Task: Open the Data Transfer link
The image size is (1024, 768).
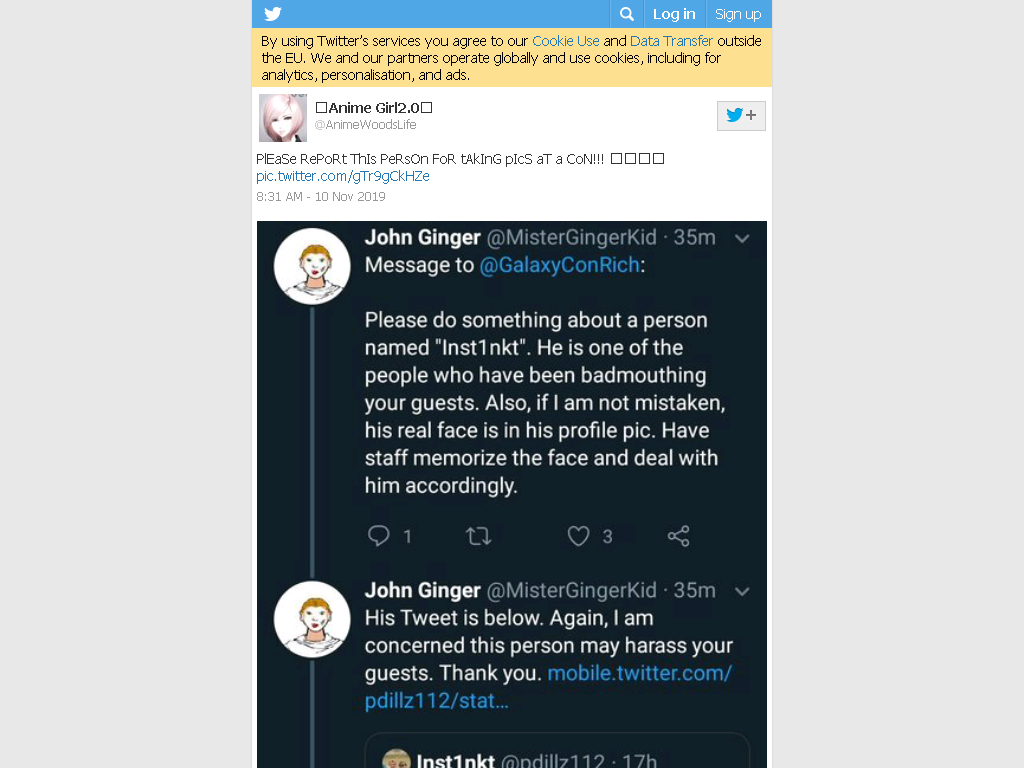Action: [671, 41]
